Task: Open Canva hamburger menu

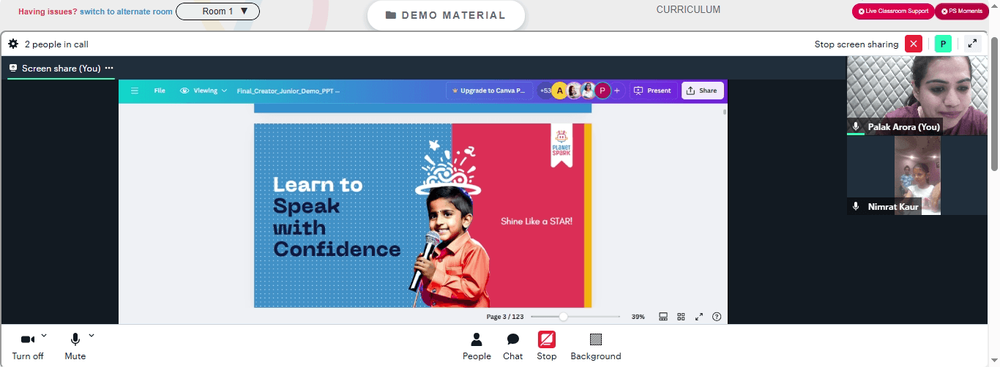Action: click(x=135, y=91)
